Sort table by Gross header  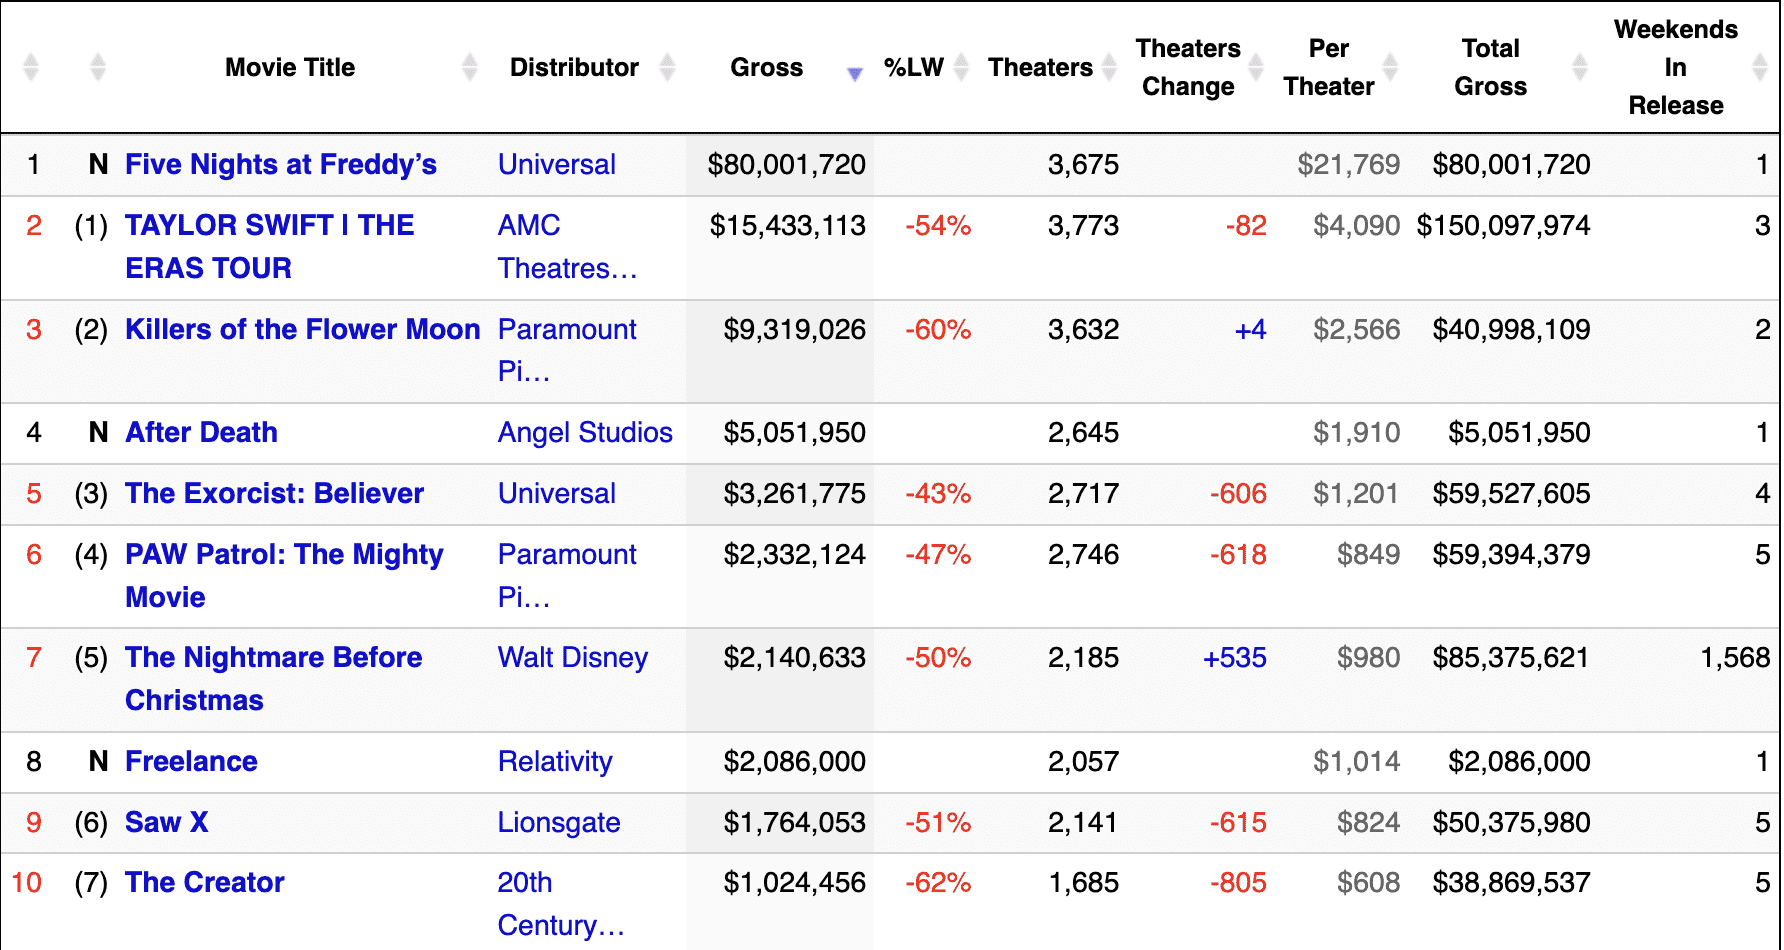[x=767, y=67]
